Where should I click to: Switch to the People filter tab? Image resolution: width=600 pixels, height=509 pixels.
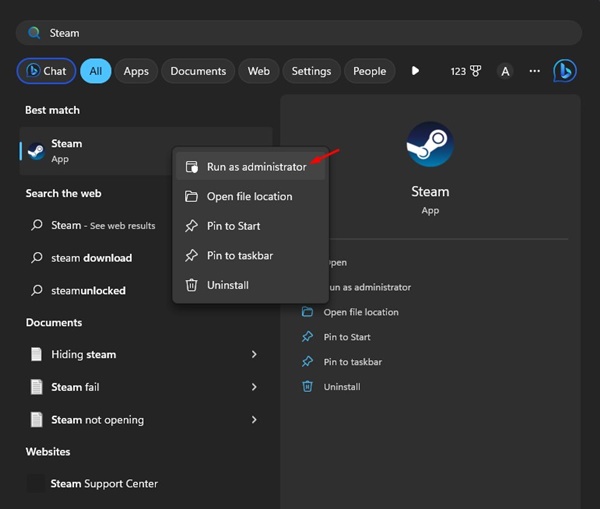(x=370, y=71)
